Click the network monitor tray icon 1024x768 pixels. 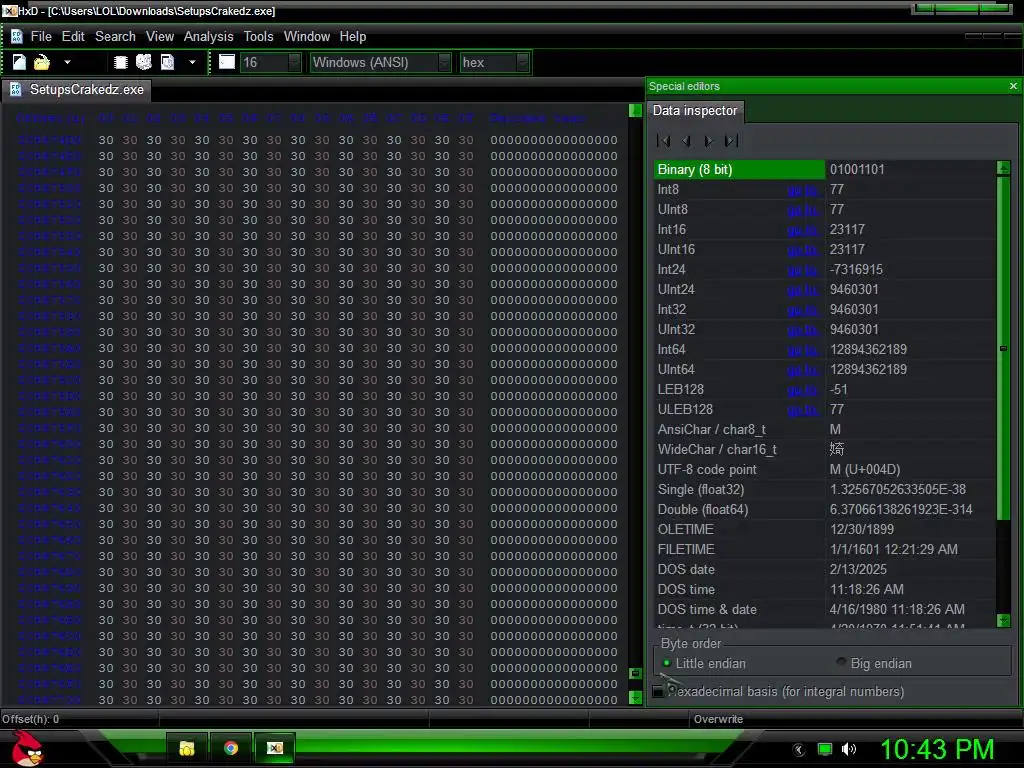825,750
